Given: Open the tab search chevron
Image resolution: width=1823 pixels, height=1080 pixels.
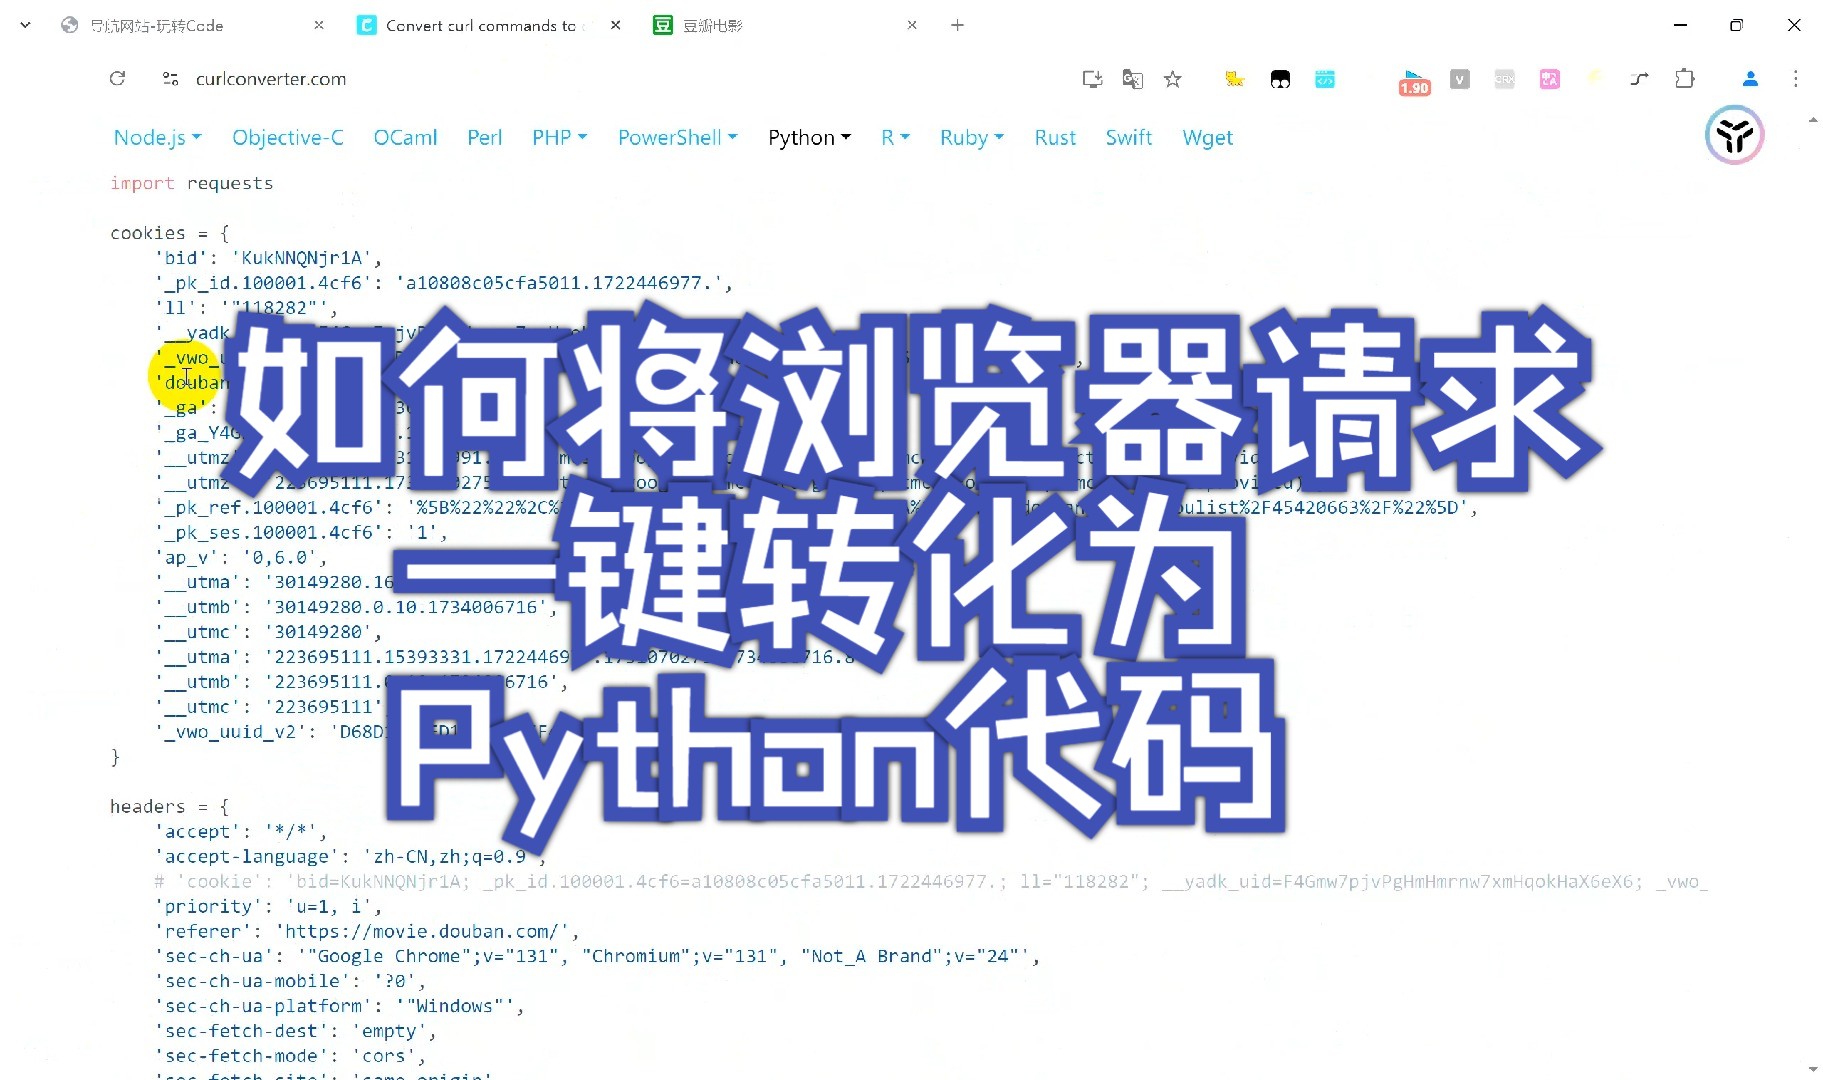Looking at the screenshot, I should click(x=25, y=25).
